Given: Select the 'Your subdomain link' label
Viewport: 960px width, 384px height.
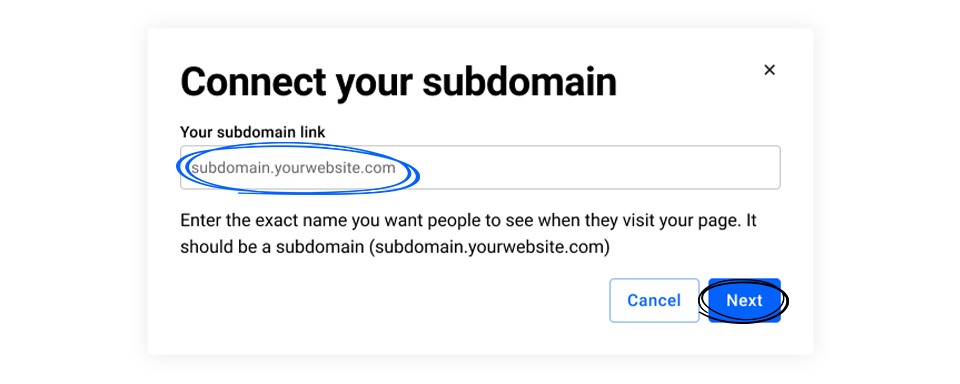Looking at the screenshot, I should tap(253, 132).
